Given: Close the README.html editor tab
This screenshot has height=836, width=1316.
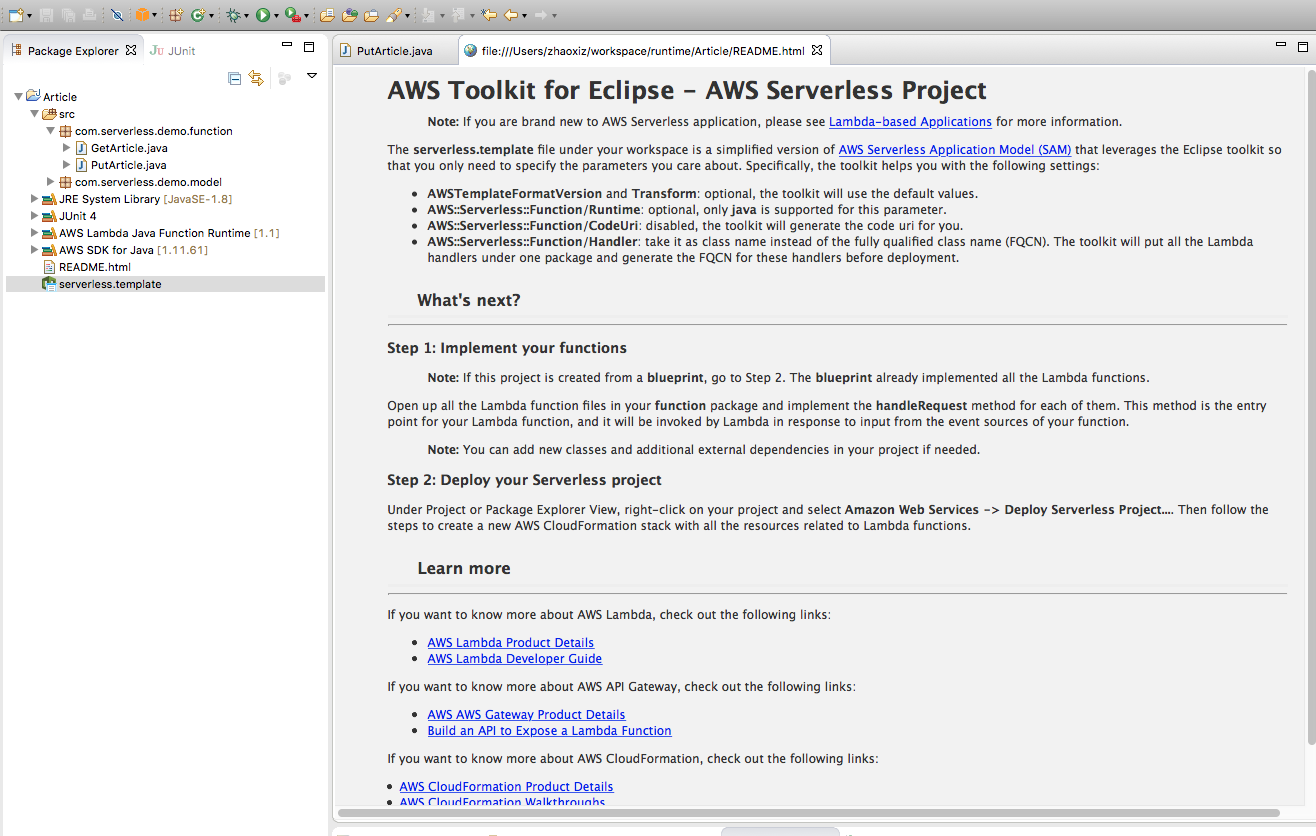Looking at the screenshot, I should pos(816,50).
